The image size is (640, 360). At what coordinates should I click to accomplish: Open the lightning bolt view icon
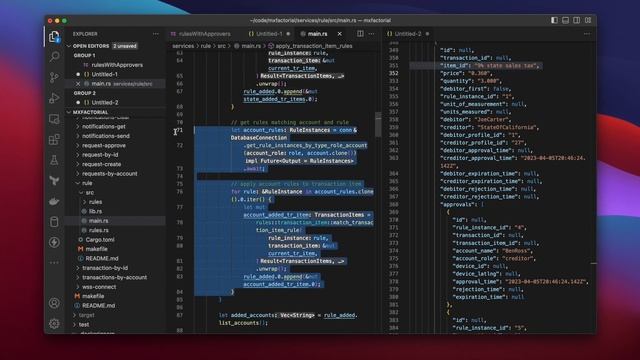pos(54,242)
